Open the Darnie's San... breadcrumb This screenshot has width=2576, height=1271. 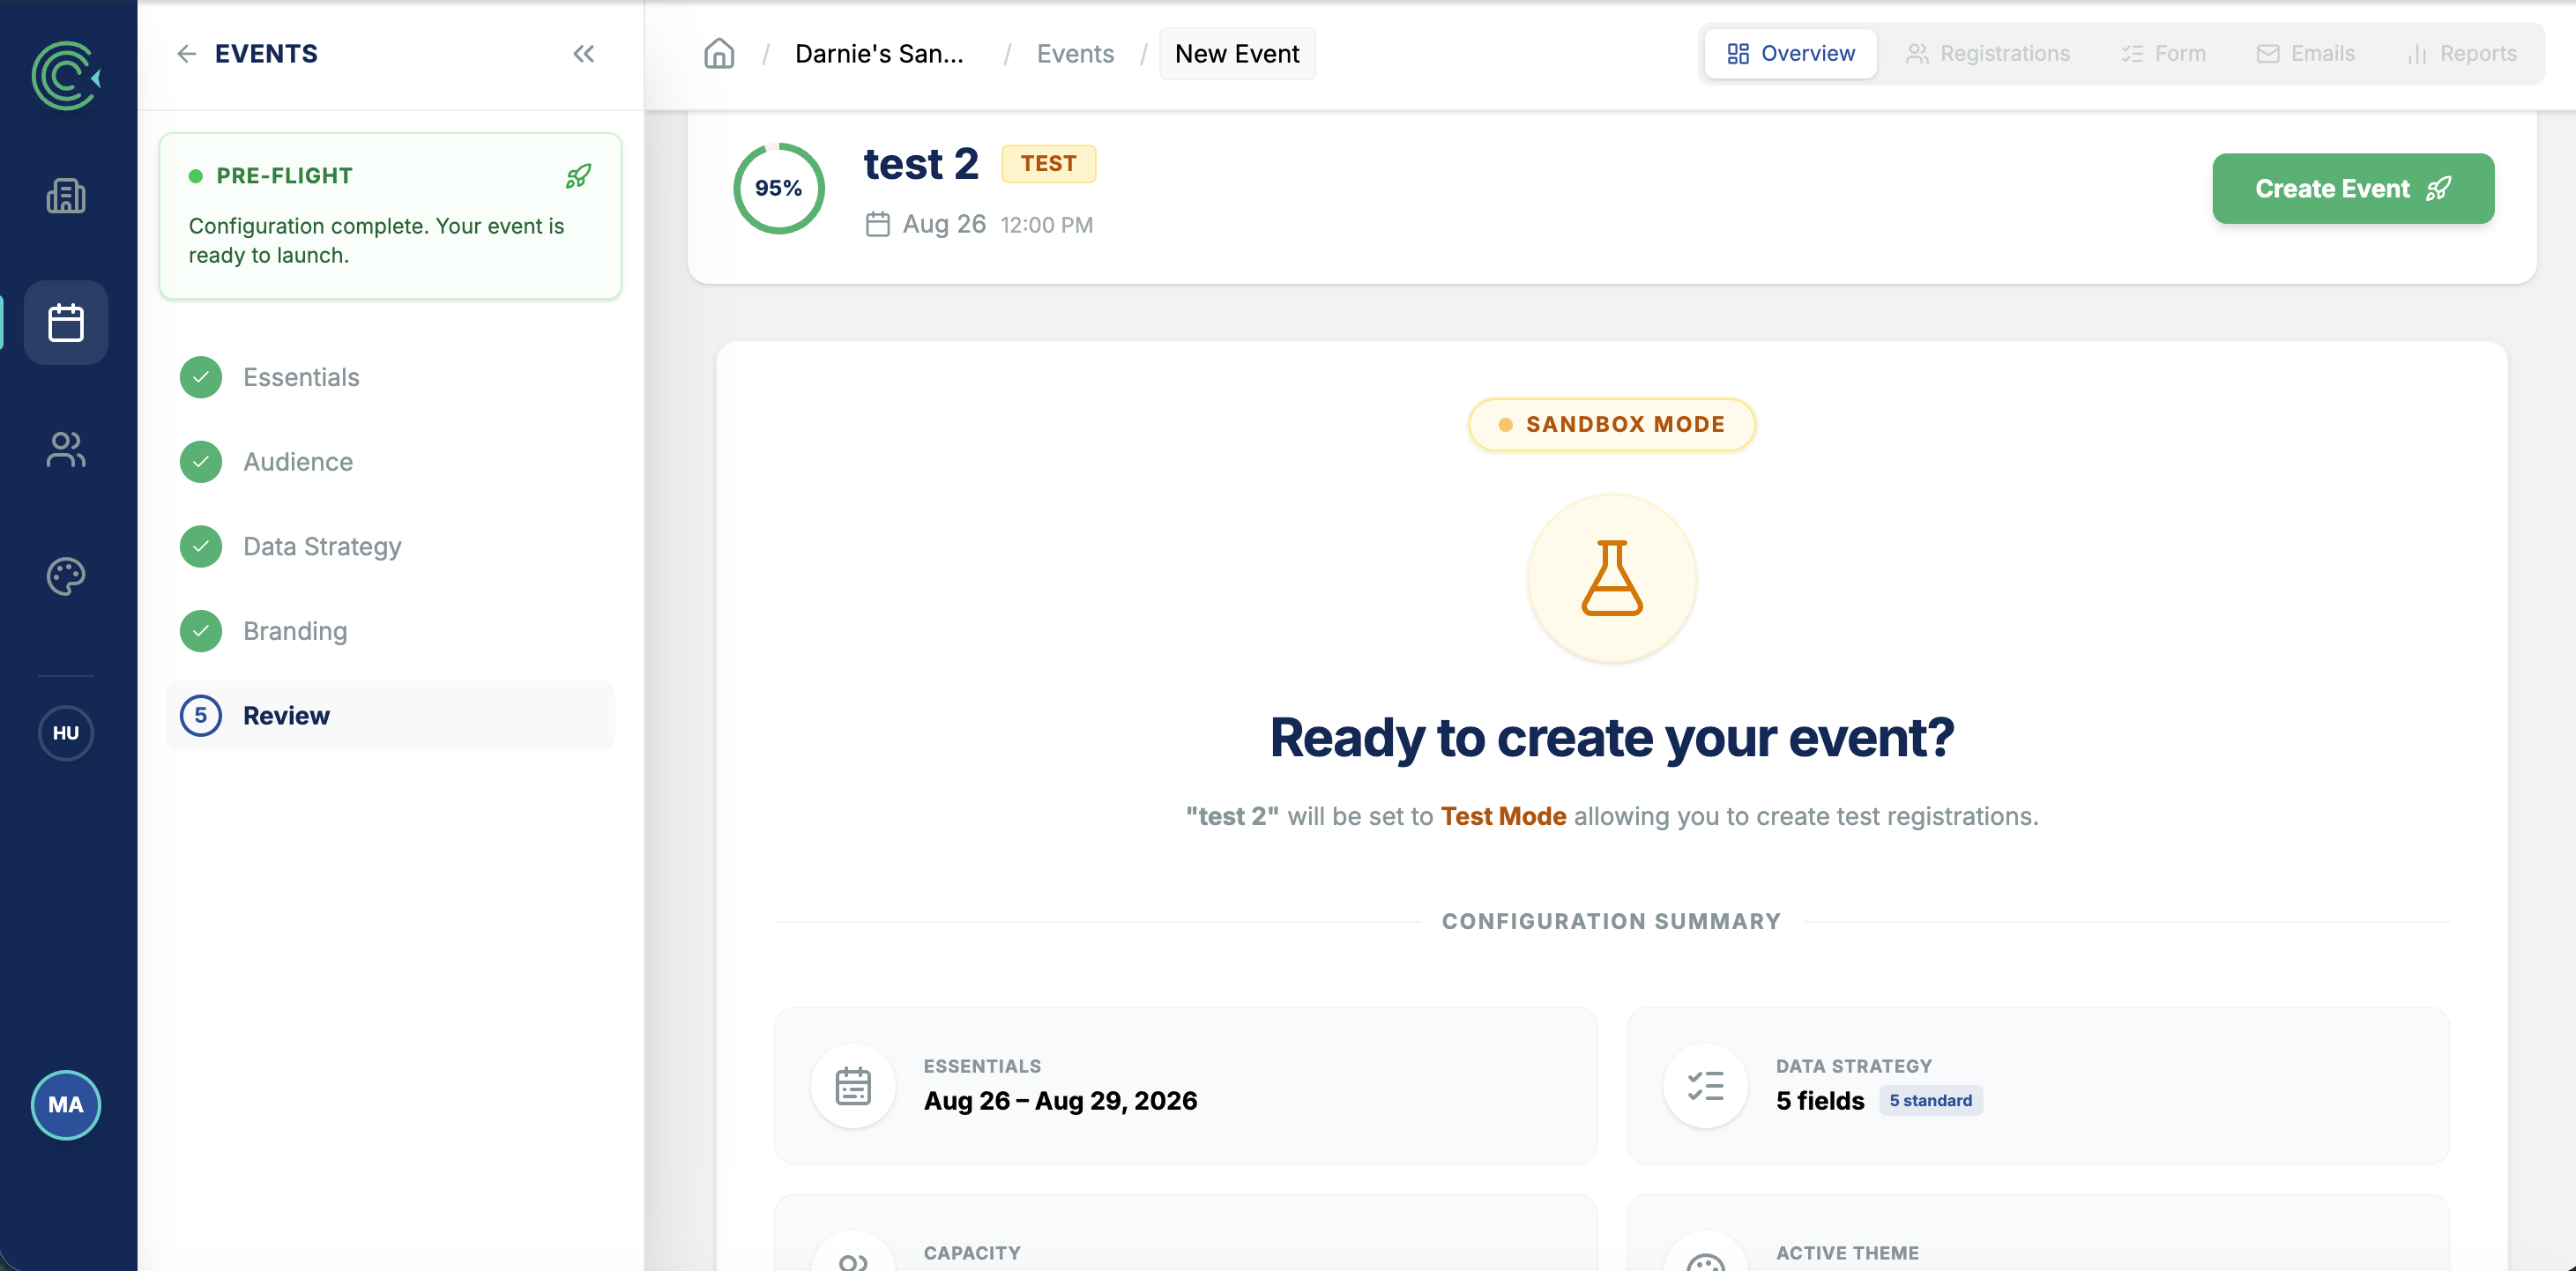pyautogui.click(x=879, y=54)
